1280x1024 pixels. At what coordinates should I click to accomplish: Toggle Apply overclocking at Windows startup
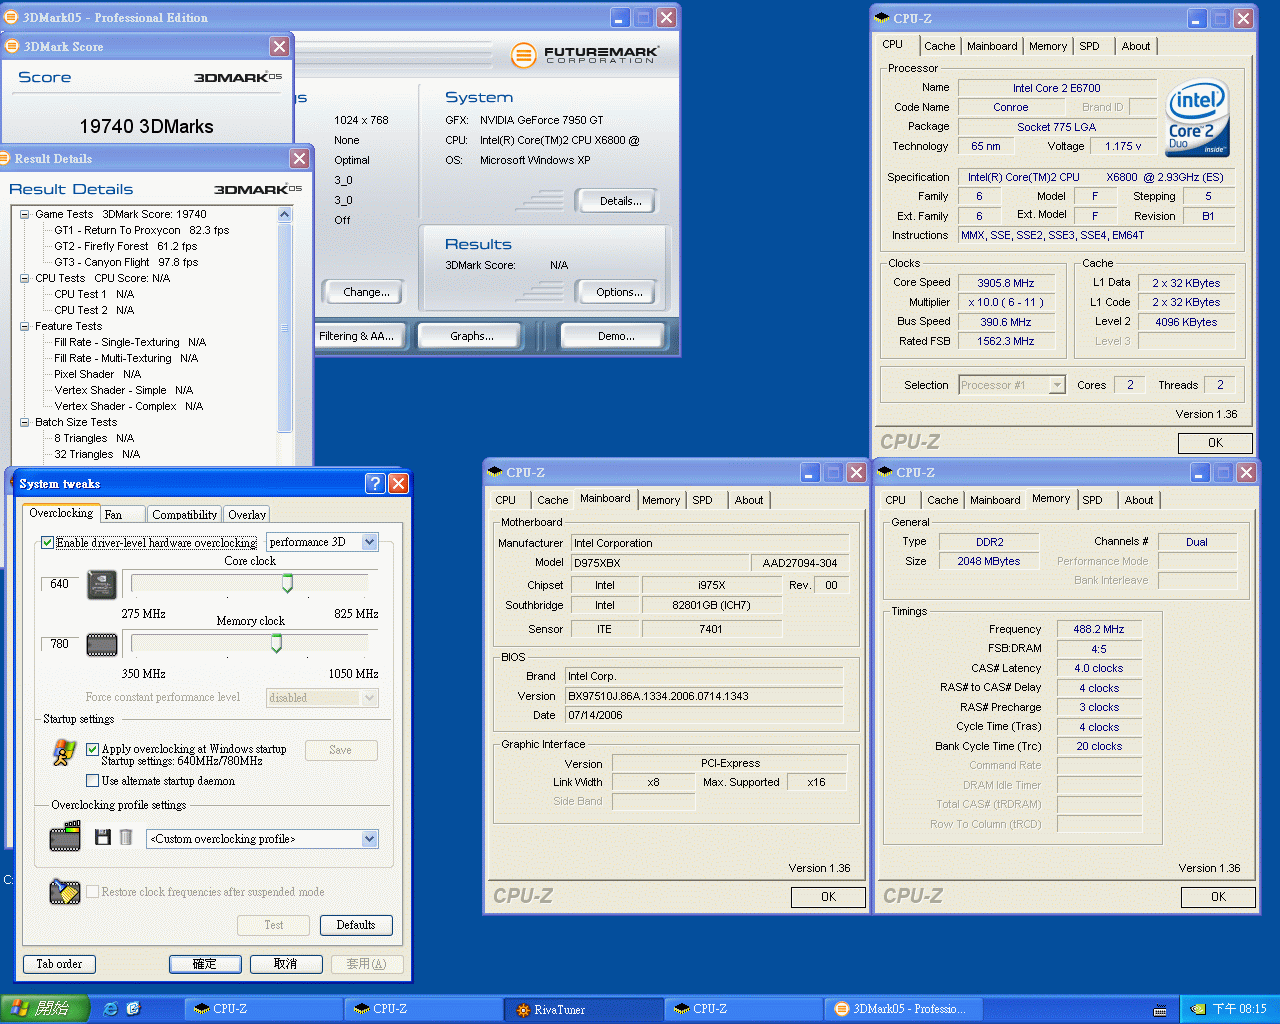pyautogui.click(x=92, y=749)
